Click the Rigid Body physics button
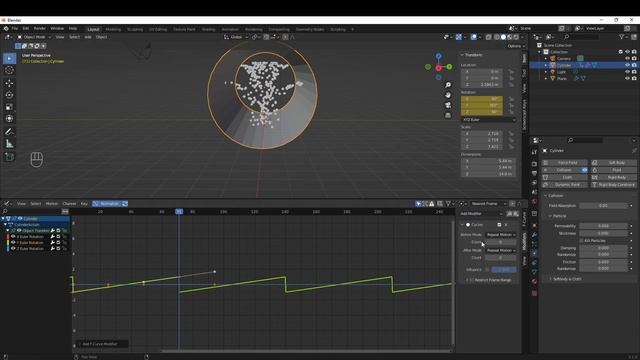Viewport: 640px width, 360px height. [613, 177]
